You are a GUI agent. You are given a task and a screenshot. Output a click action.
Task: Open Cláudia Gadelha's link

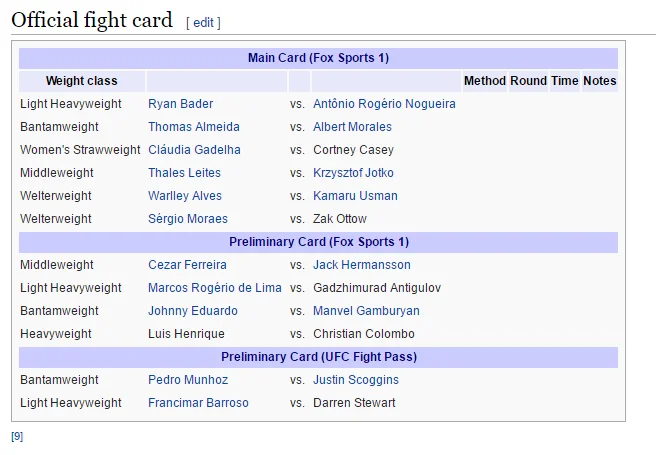coord(194,150)
